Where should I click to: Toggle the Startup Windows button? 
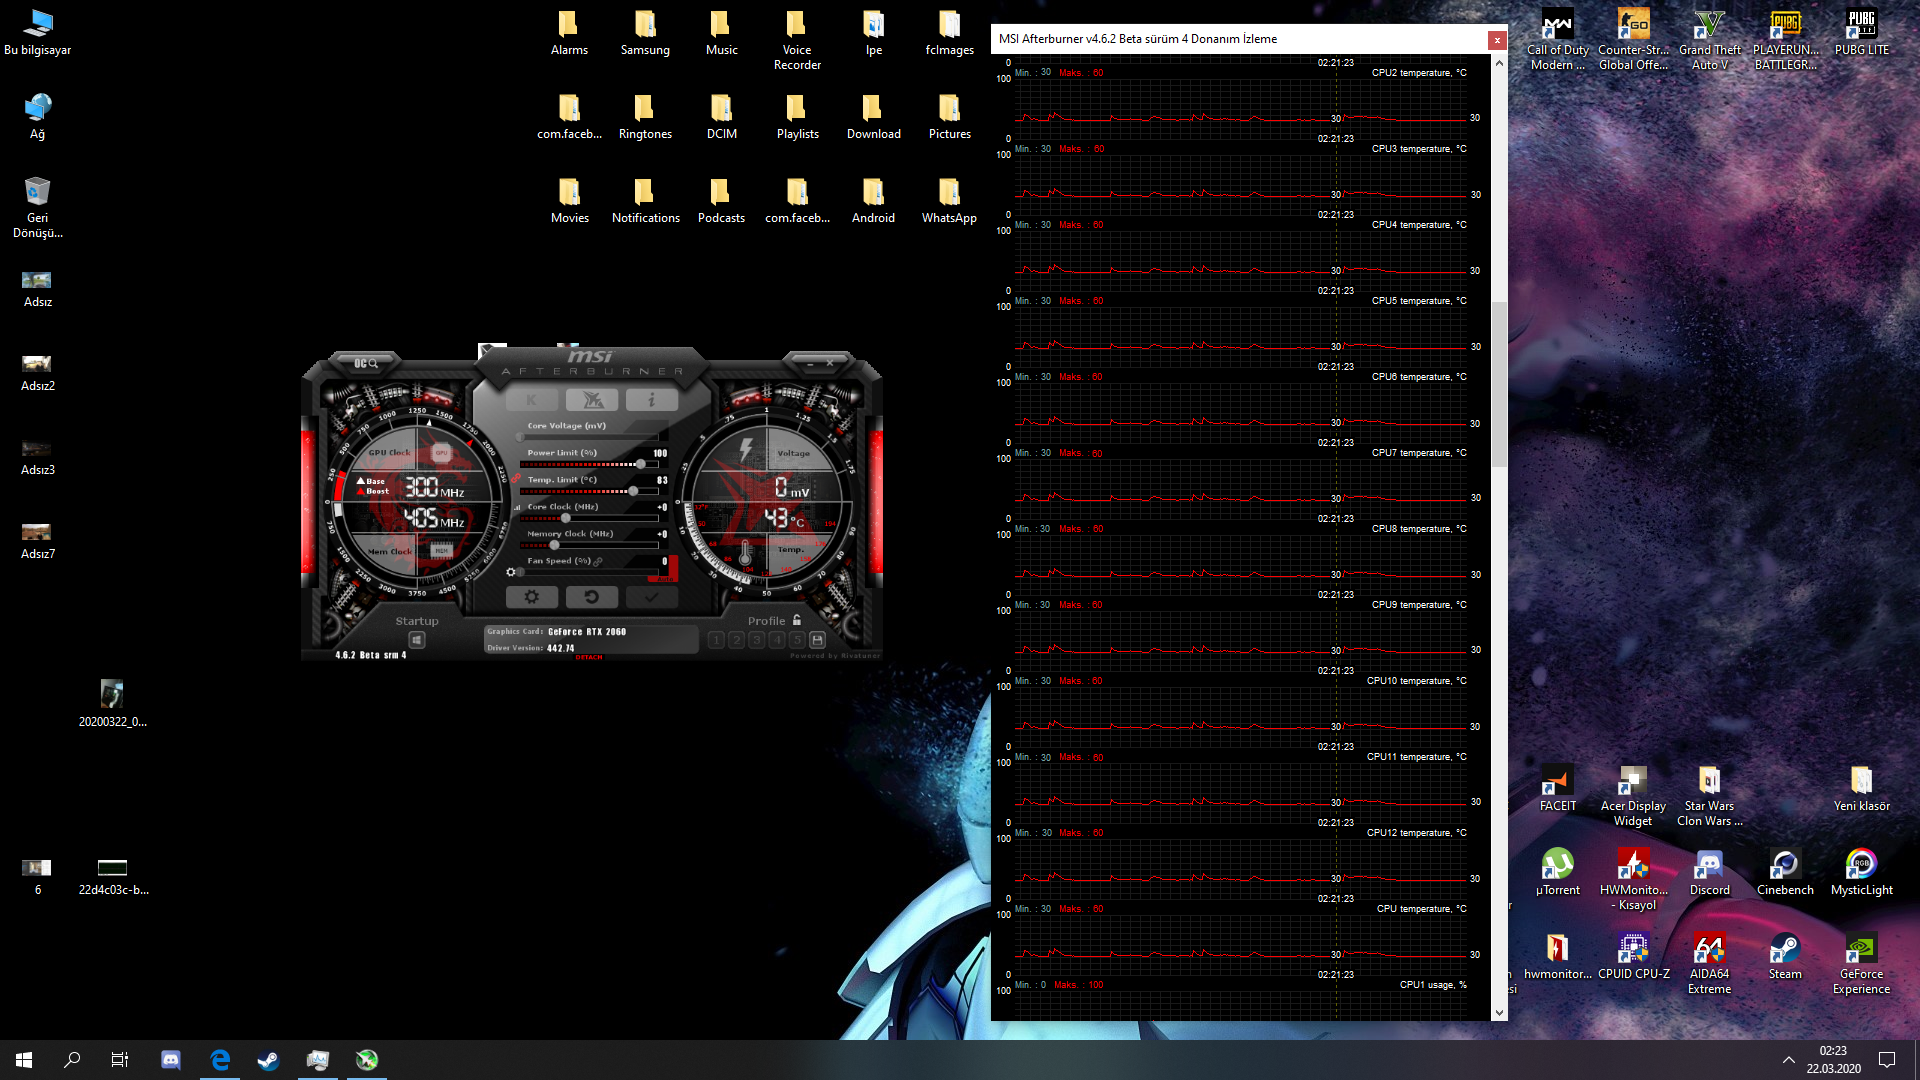pos(417,640)
